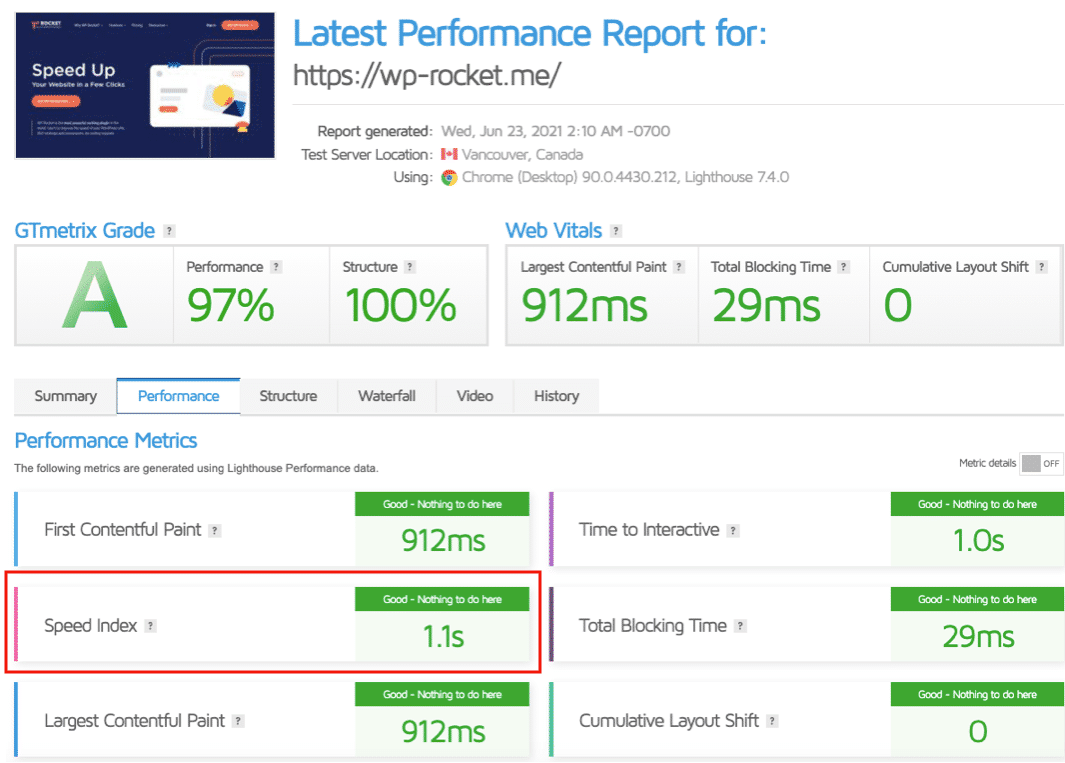Screen dimensions: 1065x763
Task: Go to the History tab
Action: pyautogui.click(x=556, y=396)
